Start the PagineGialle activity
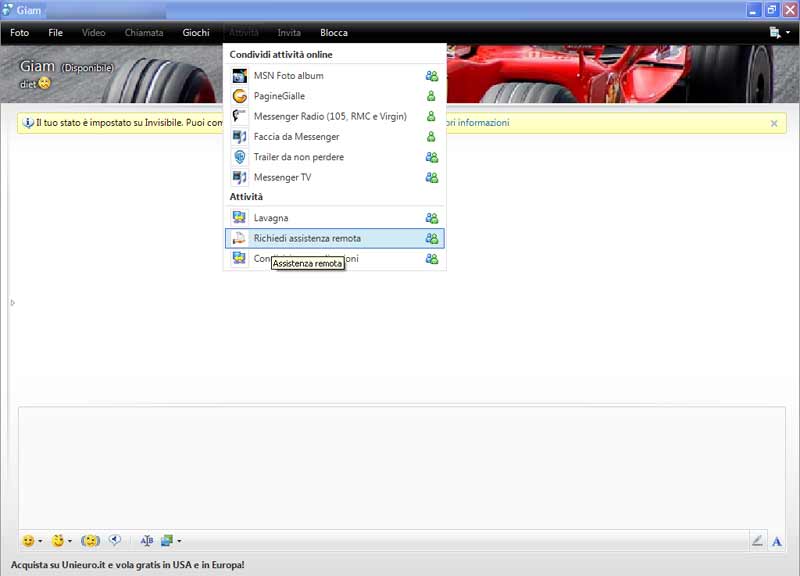 pos(335,96)
